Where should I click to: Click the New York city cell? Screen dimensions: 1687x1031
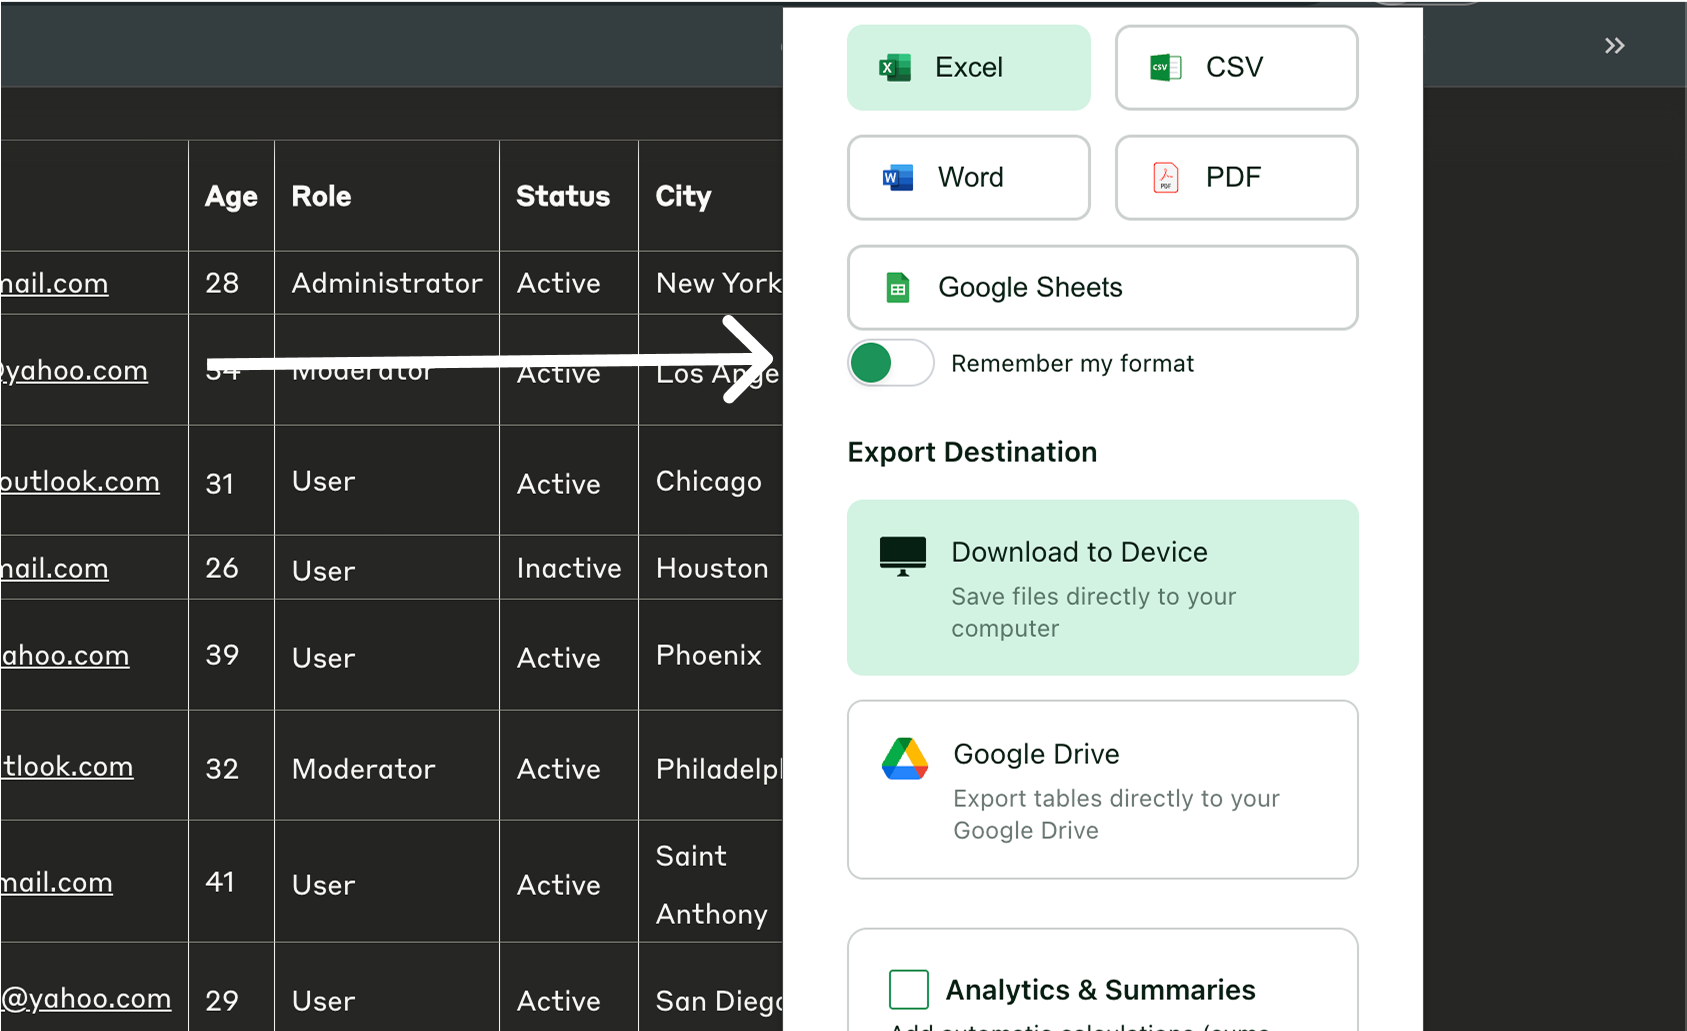click(710, 283)
